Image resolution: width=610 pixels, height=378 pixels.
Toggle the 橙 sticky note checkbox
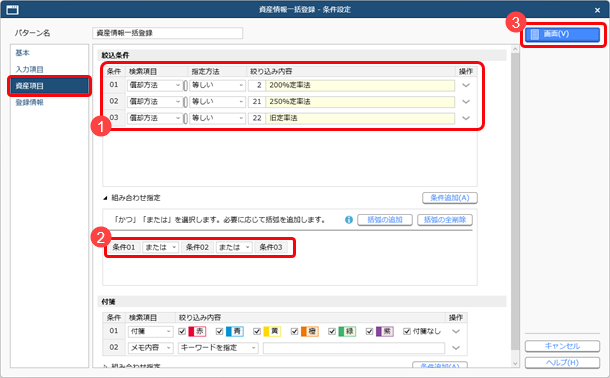click(294, 331)
